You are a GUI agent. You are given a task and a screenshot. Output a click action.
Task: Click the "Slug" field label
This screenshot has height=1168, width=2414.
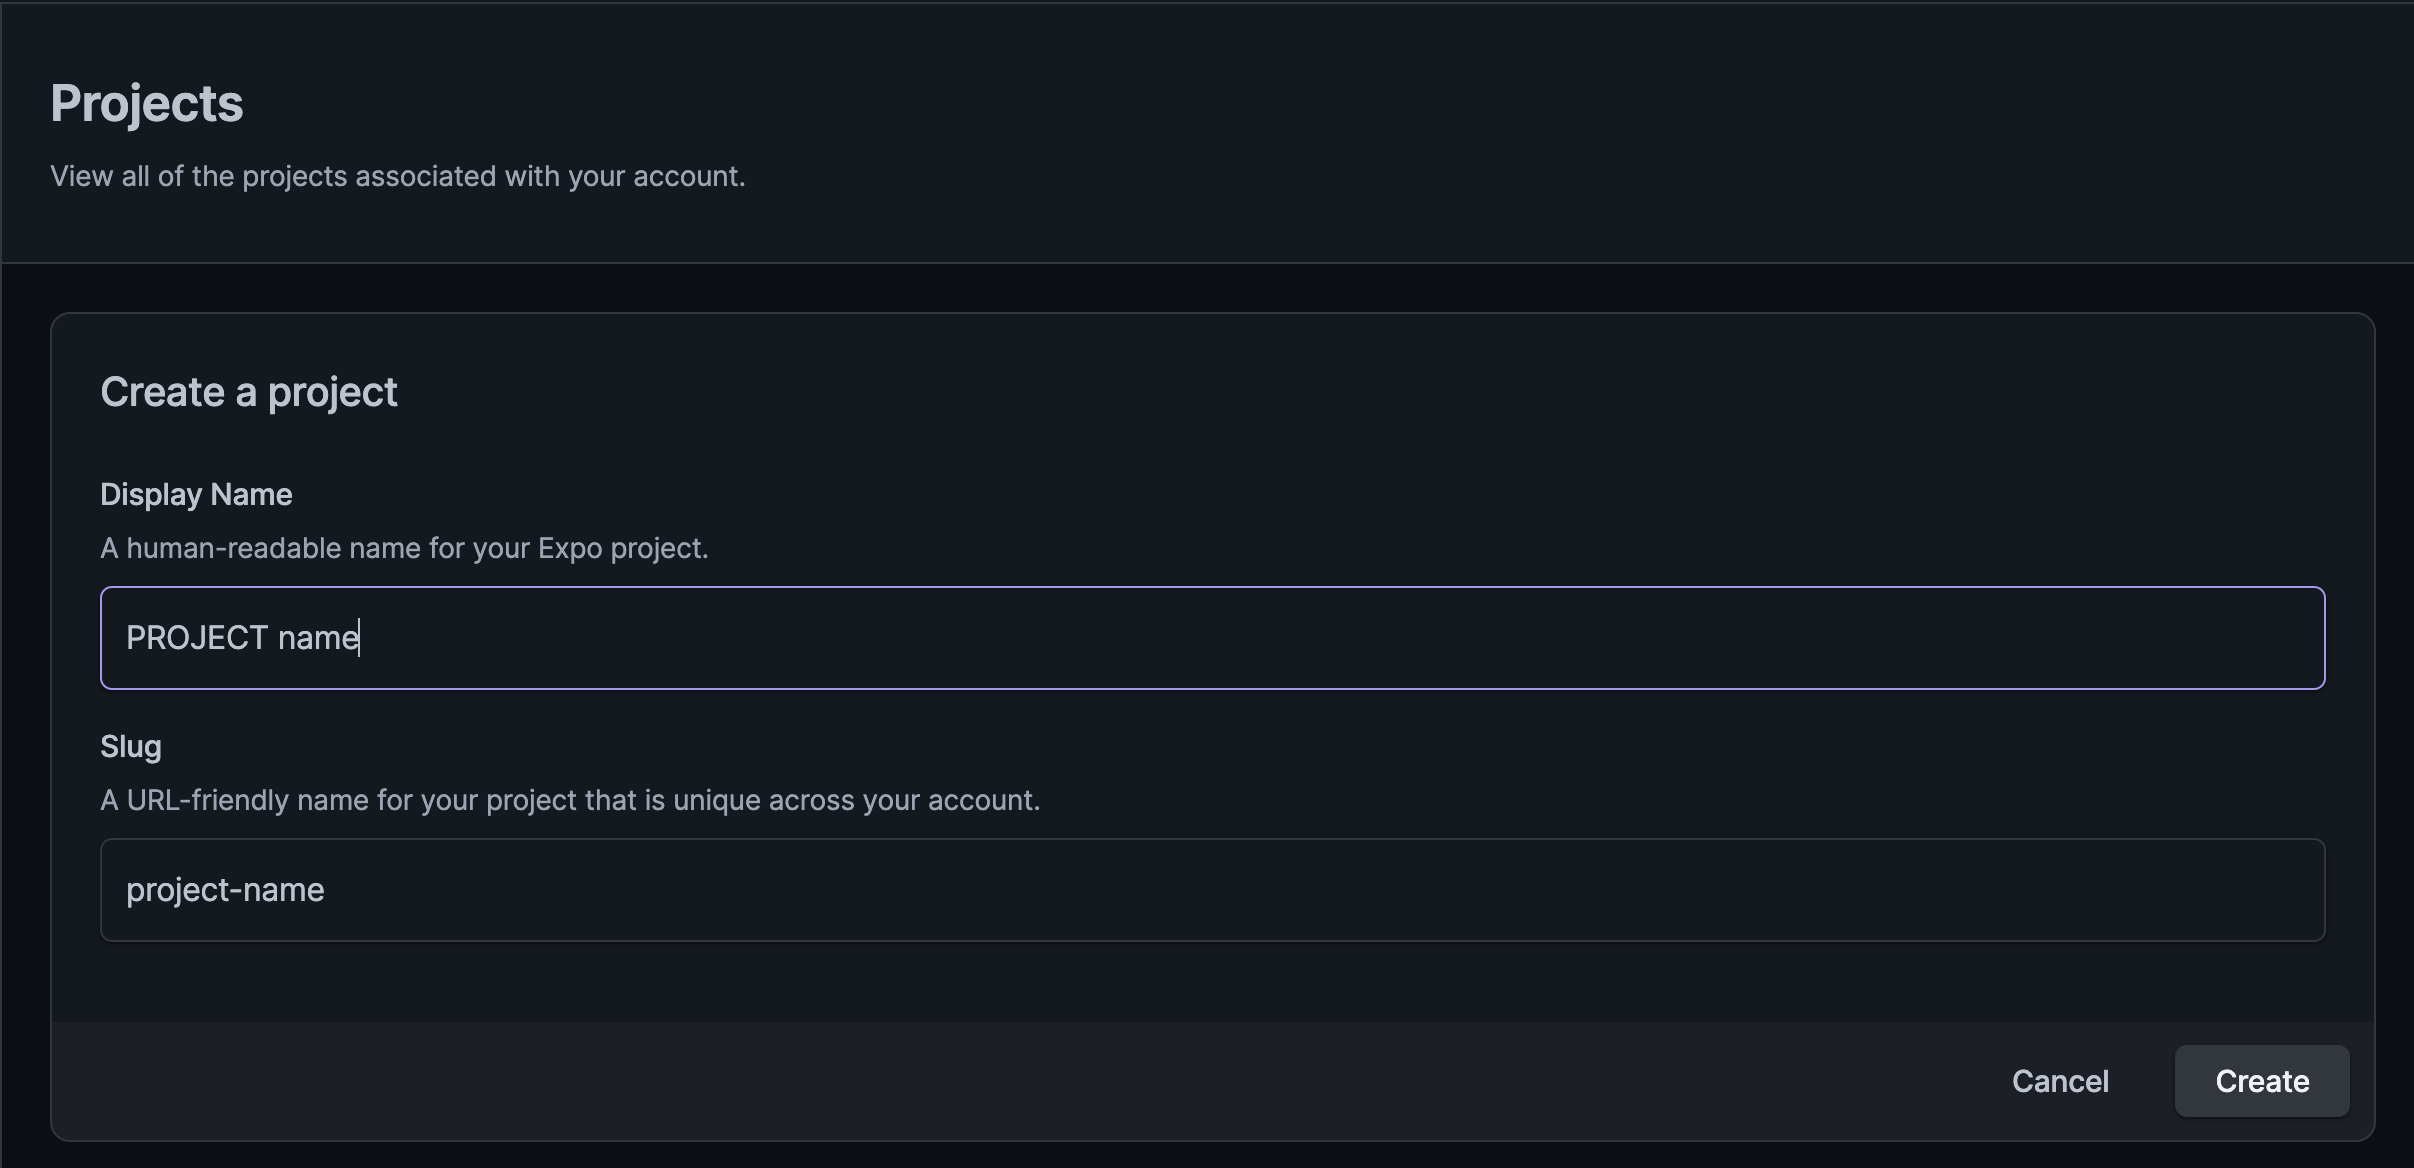(131, 747)
